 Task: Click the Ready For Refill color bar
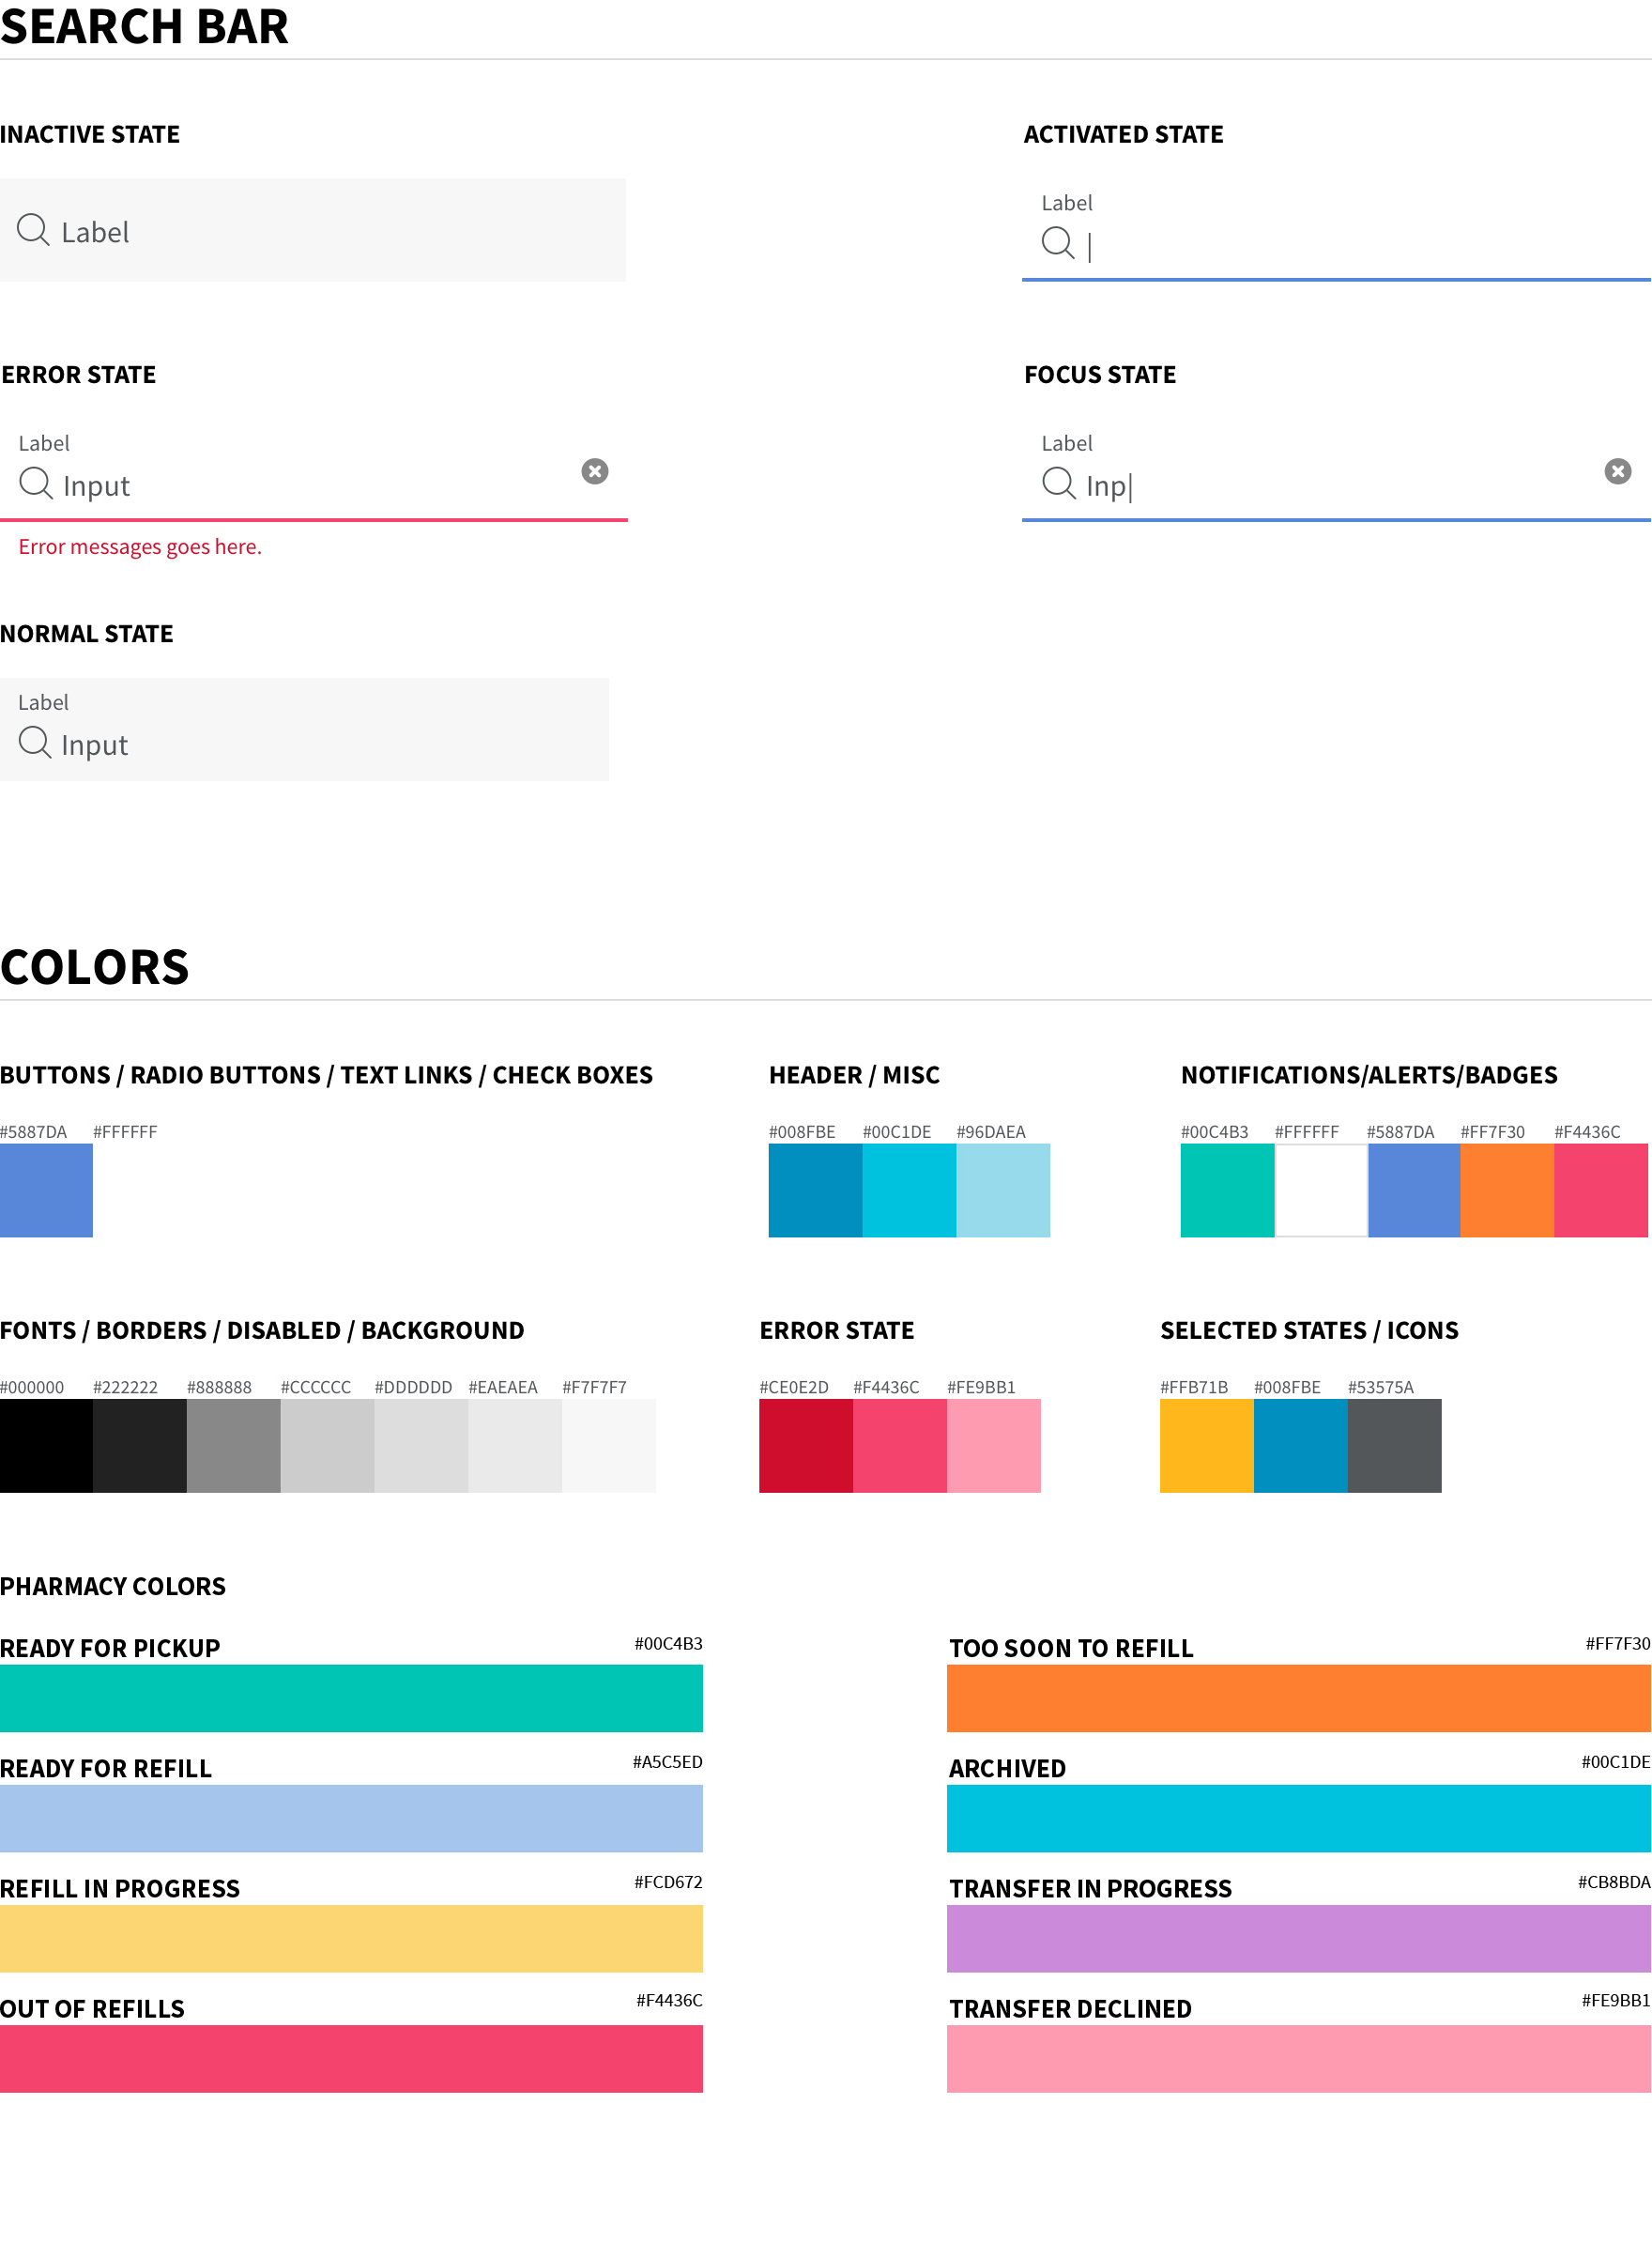[x=351, y=1818]
